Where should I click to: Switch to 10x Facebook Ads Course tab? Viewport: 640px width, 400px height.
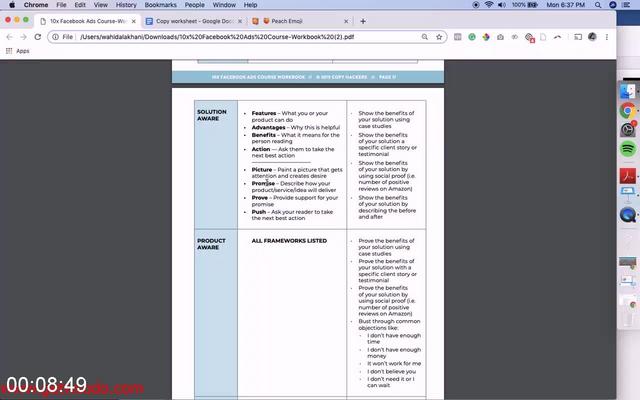tap(88, 21)
